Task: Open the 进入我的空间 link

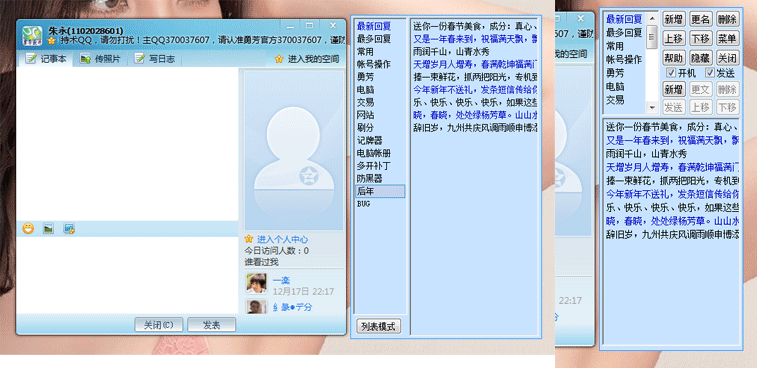Action: click(x=313, y=59)
